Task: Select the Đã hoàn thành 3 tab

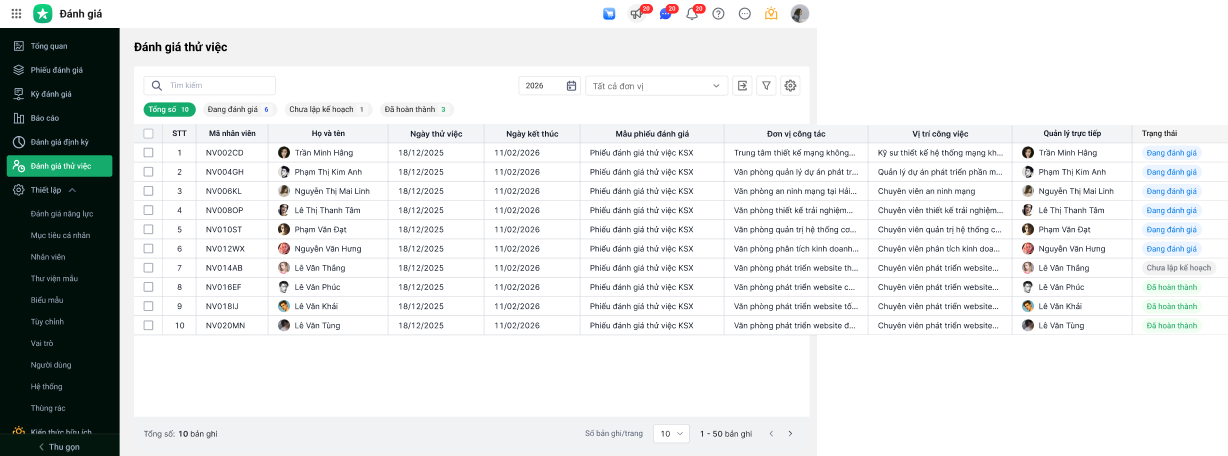Action: pos(415,109)
